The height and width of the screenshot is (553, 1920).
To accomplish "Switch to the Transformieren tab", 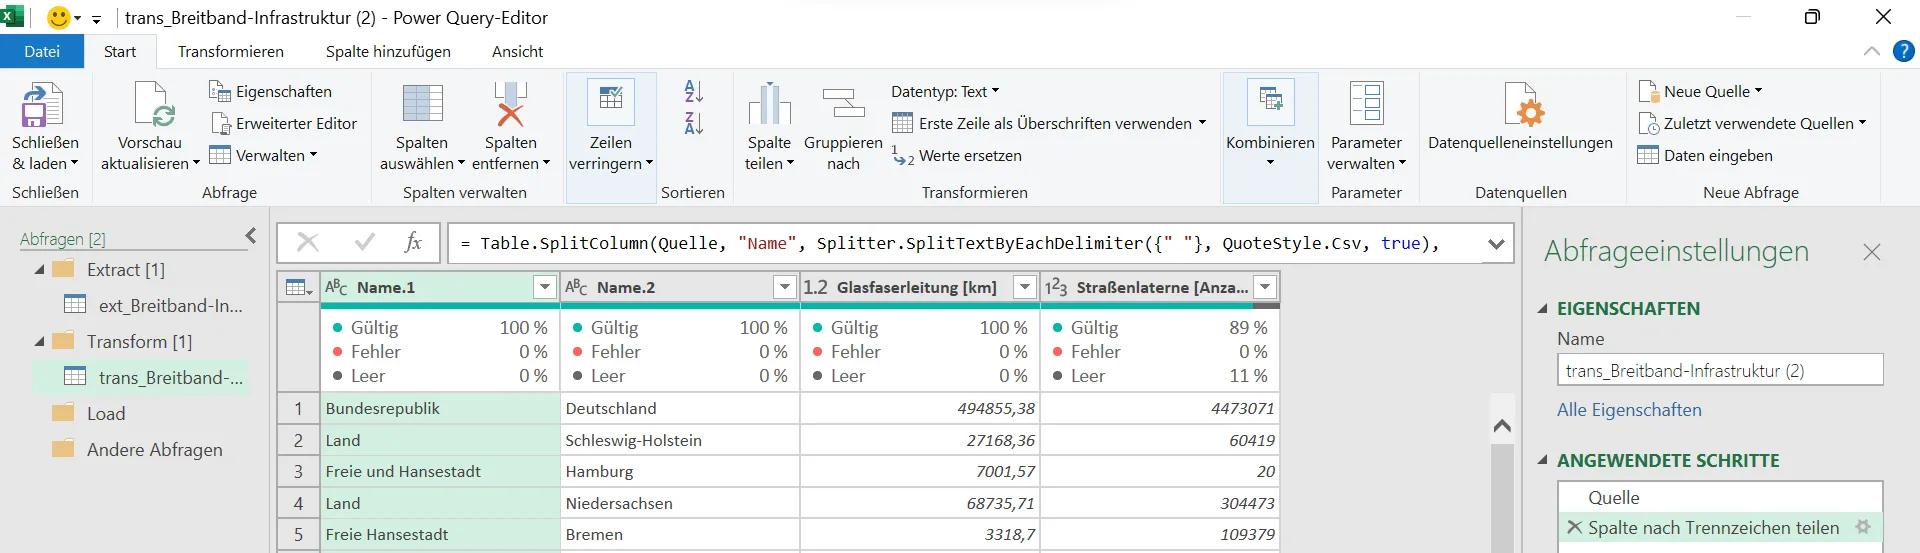I will tap(231, 51).
